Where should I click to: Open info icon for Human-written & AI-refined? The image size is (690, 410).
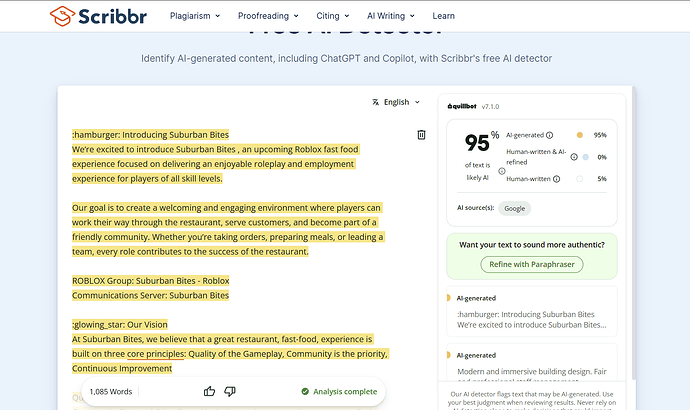pyautogui.click(x=574, y=157)
